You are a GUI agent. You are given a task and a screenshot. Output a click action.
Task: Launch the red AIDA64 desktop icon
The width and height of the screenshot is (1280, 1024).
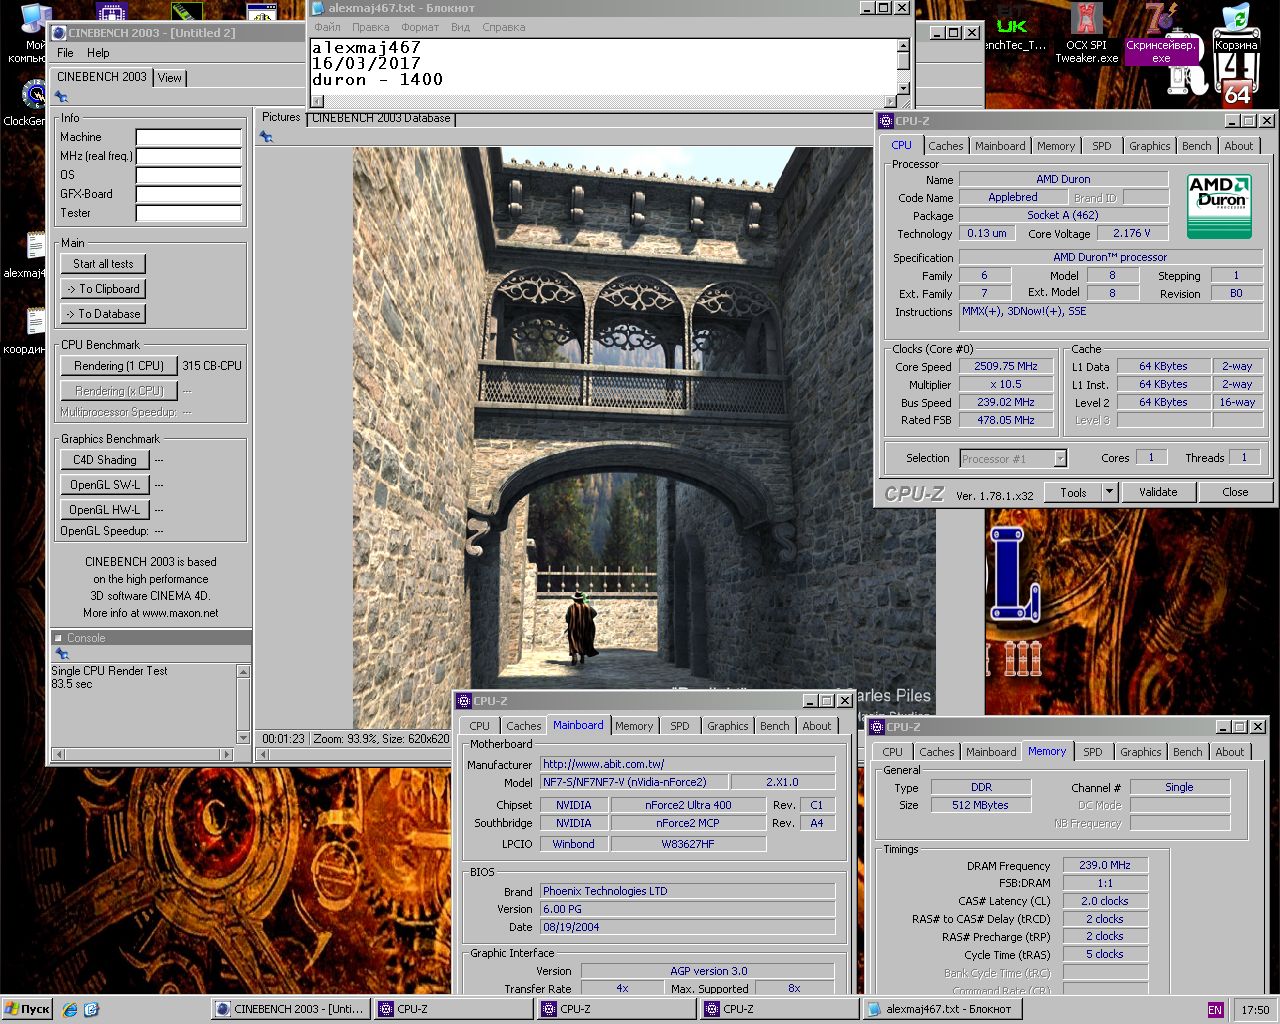(x=1237, y=93)
